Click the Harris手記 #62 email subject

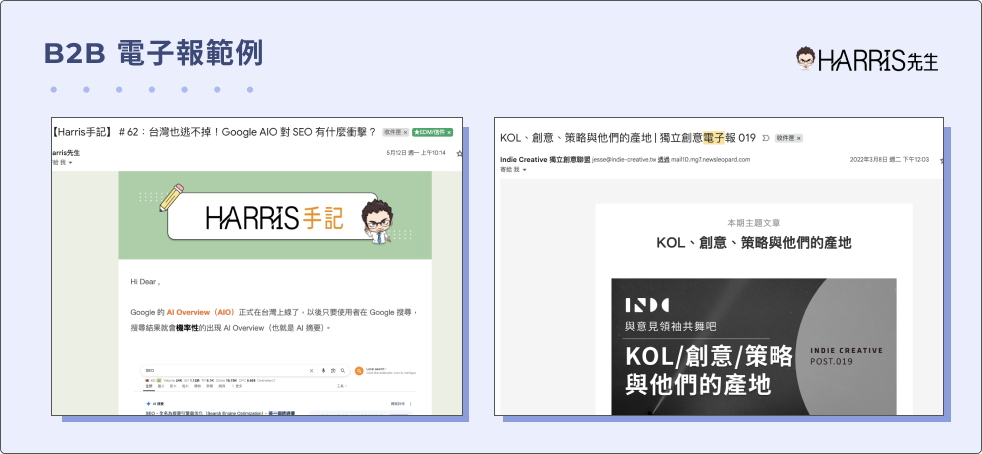pos(214,132)
